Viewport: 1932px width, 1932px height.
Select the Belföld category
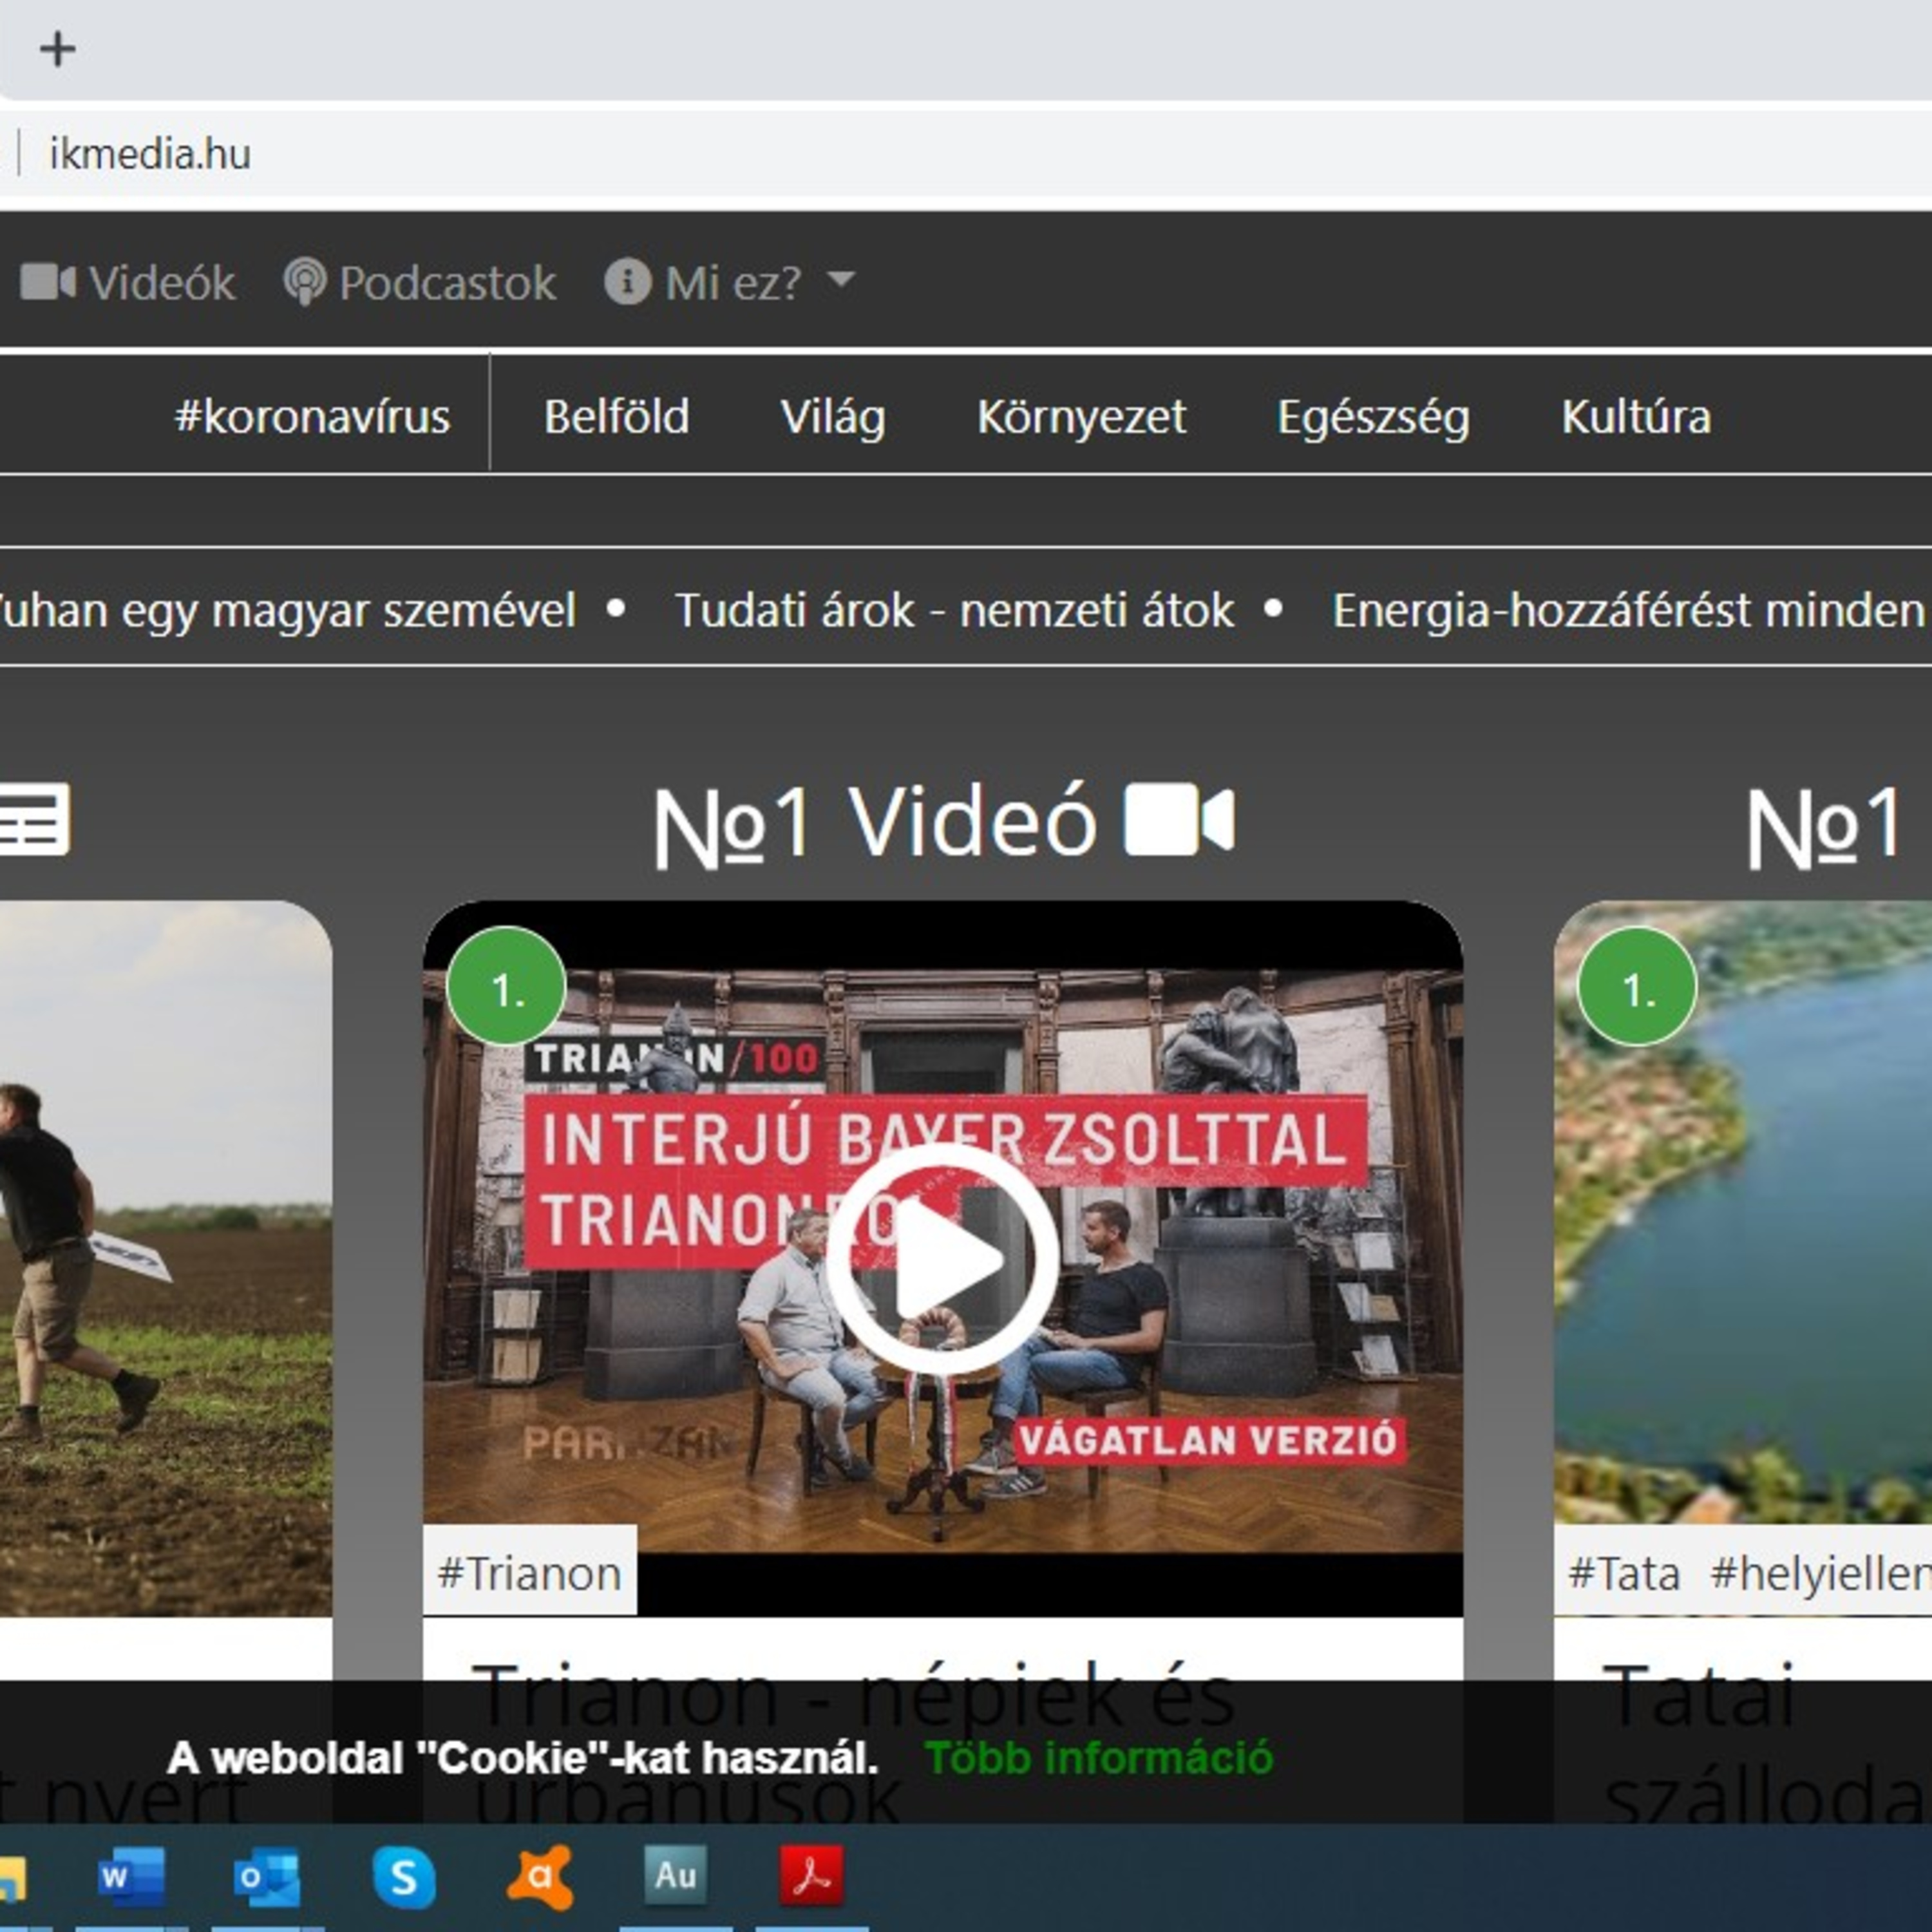pos(617,416)
